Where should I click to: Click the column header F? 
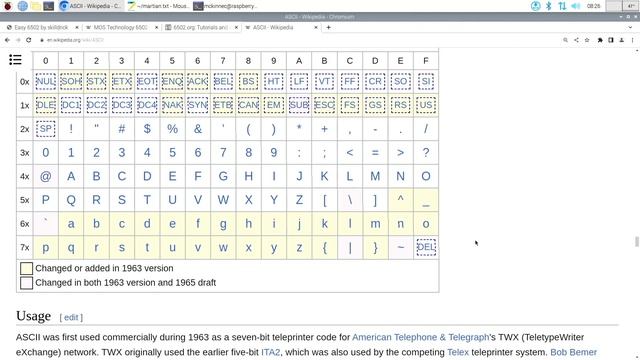(426, 61)
